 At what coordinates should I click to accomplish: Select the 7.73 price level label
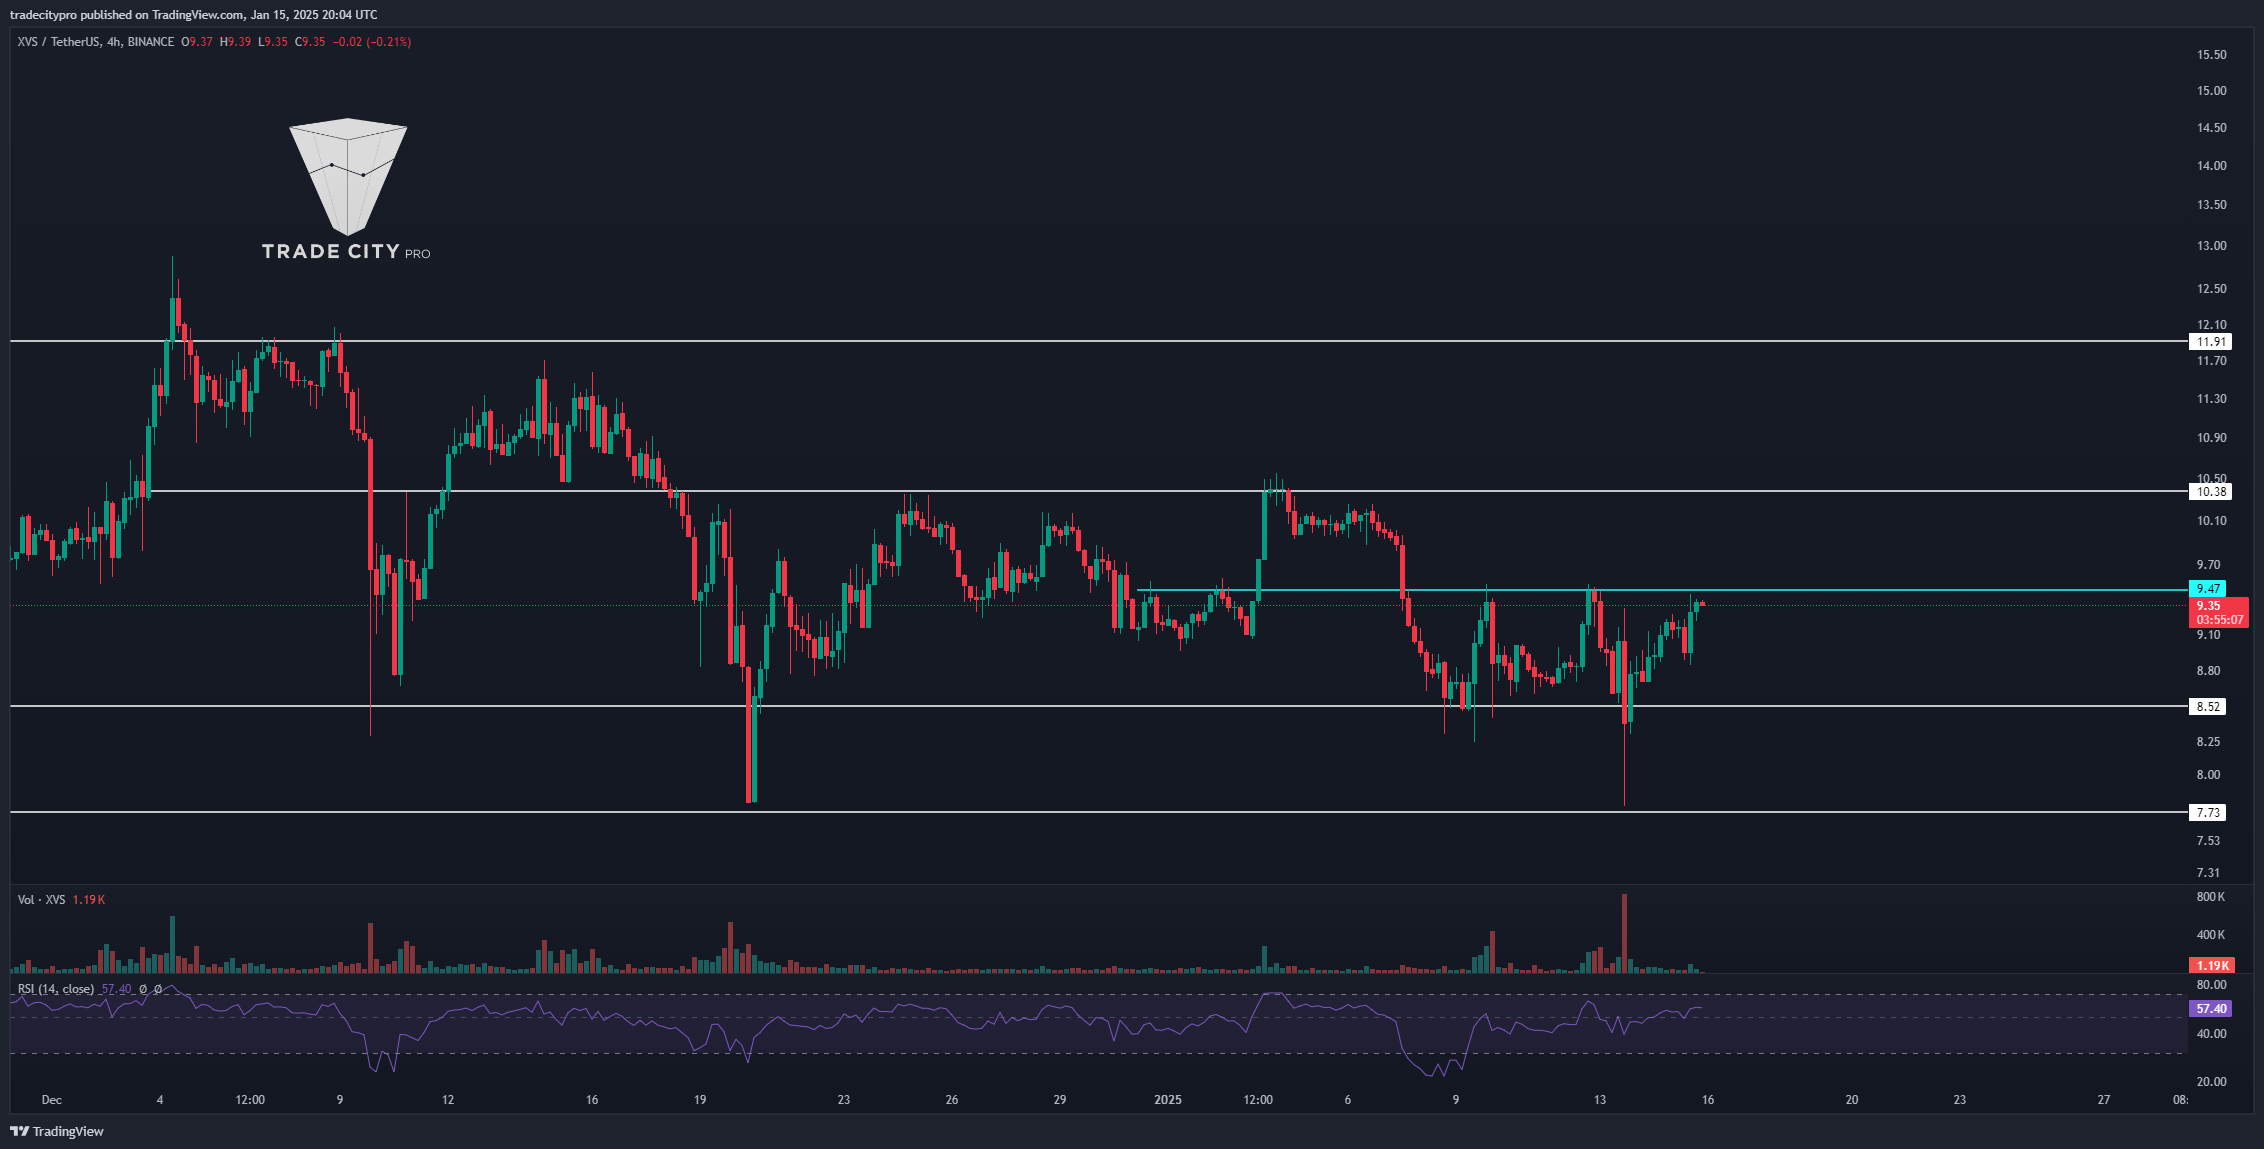2208,813
